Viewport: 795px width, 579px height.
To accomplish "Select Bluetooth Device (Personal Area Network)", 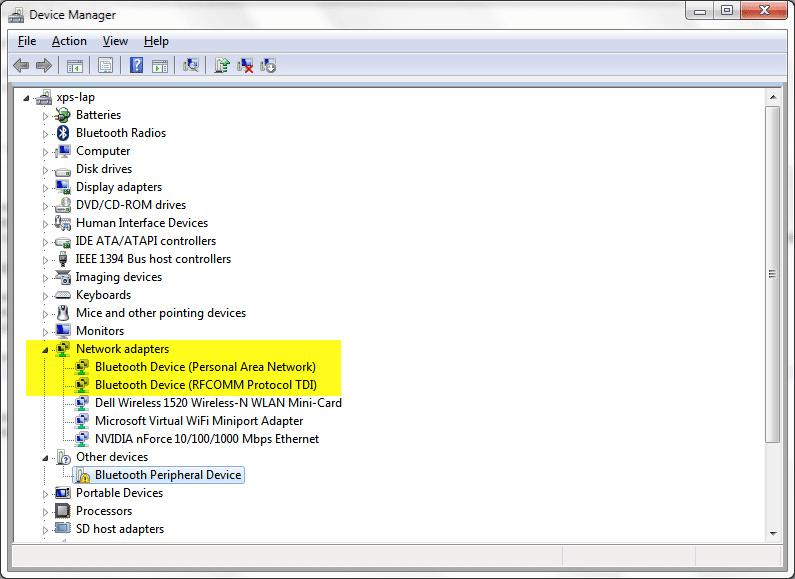I will pos(205,367).
